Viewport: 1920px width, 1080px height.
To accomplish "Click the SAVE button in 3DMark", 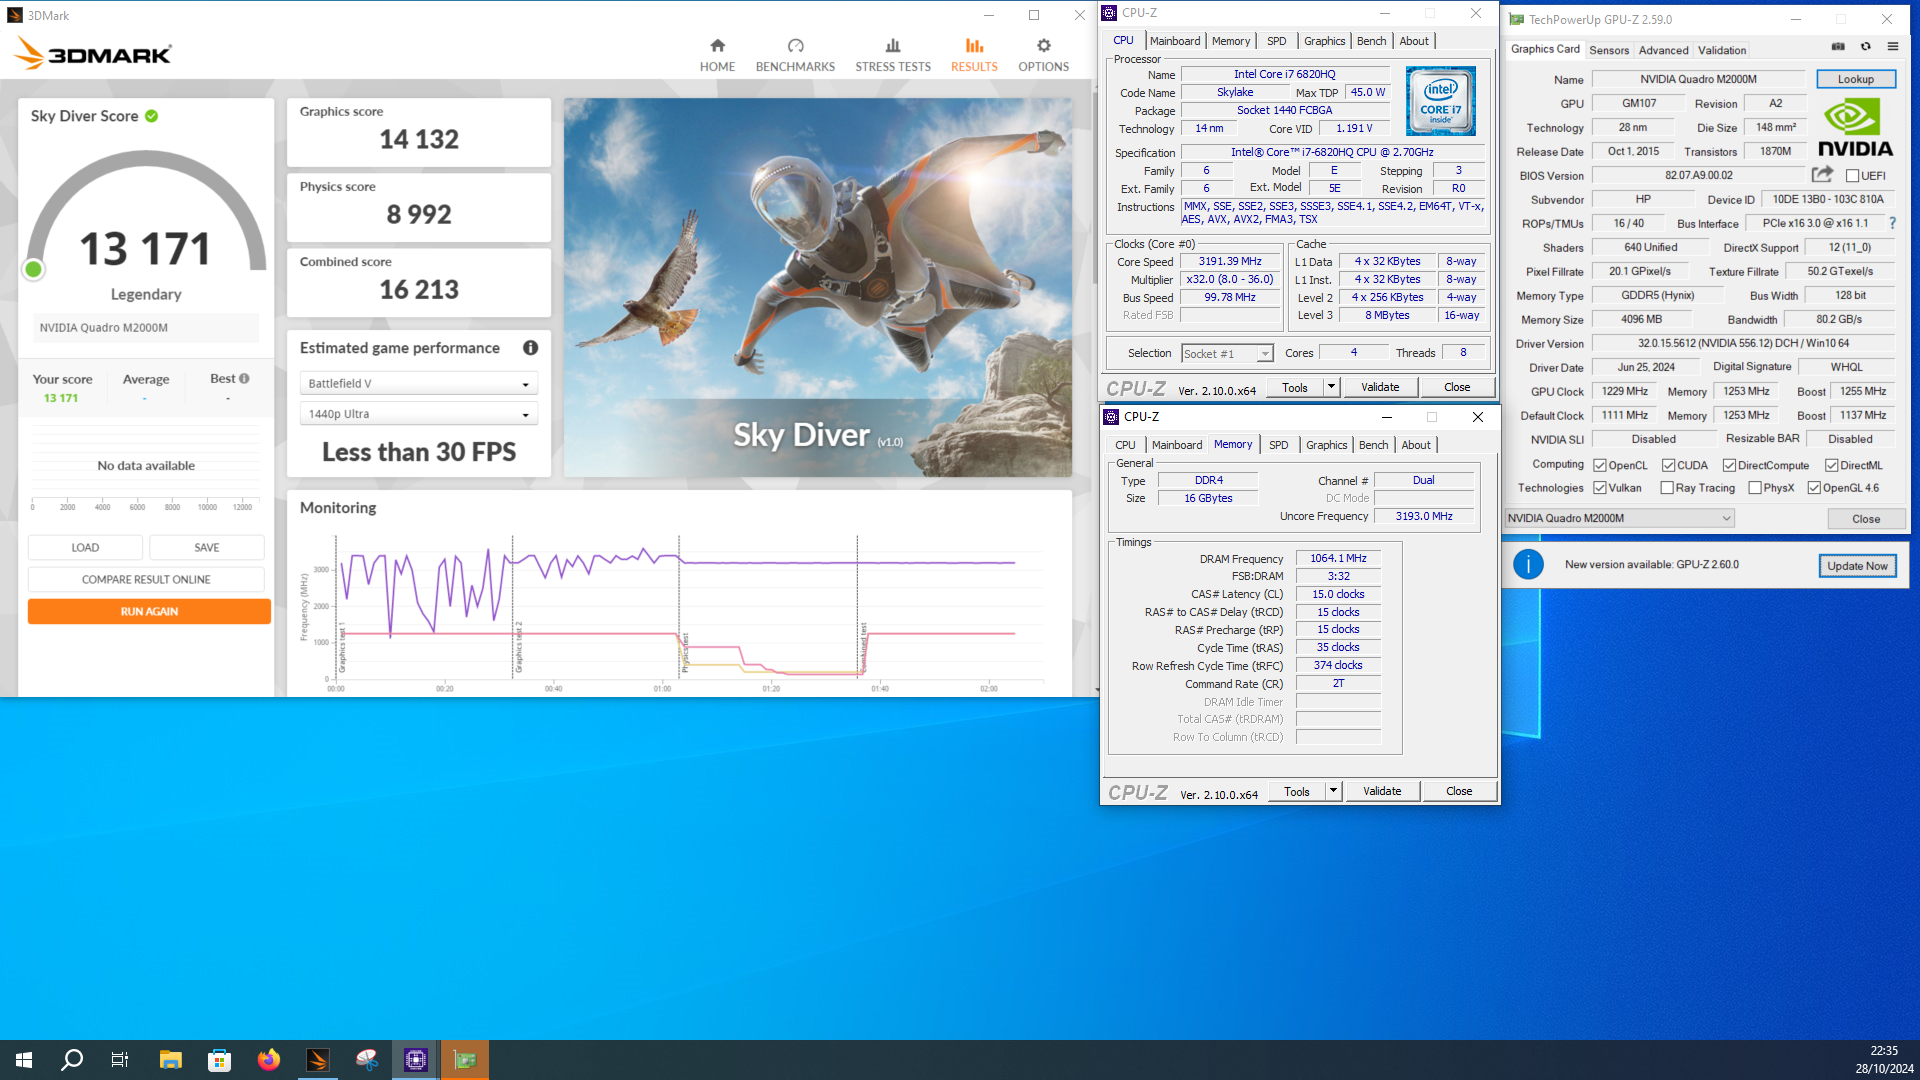I will pyautogui.click(x=207, y=548).
